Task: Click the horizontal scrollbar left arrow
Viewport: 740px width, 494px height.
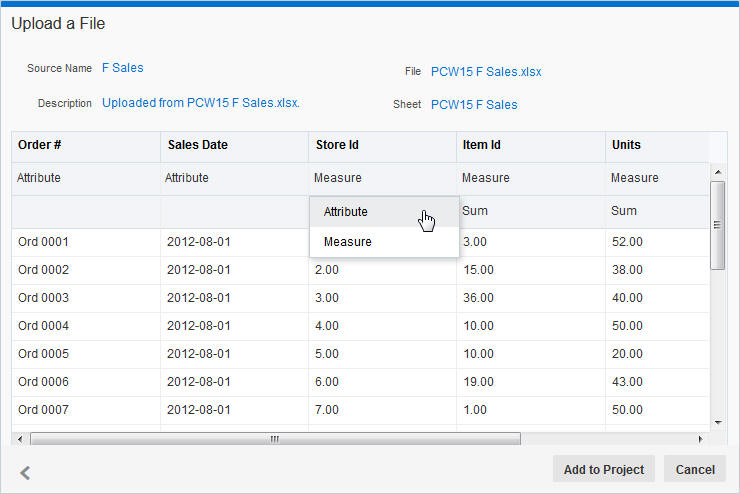Action: (x=20, y=439)
